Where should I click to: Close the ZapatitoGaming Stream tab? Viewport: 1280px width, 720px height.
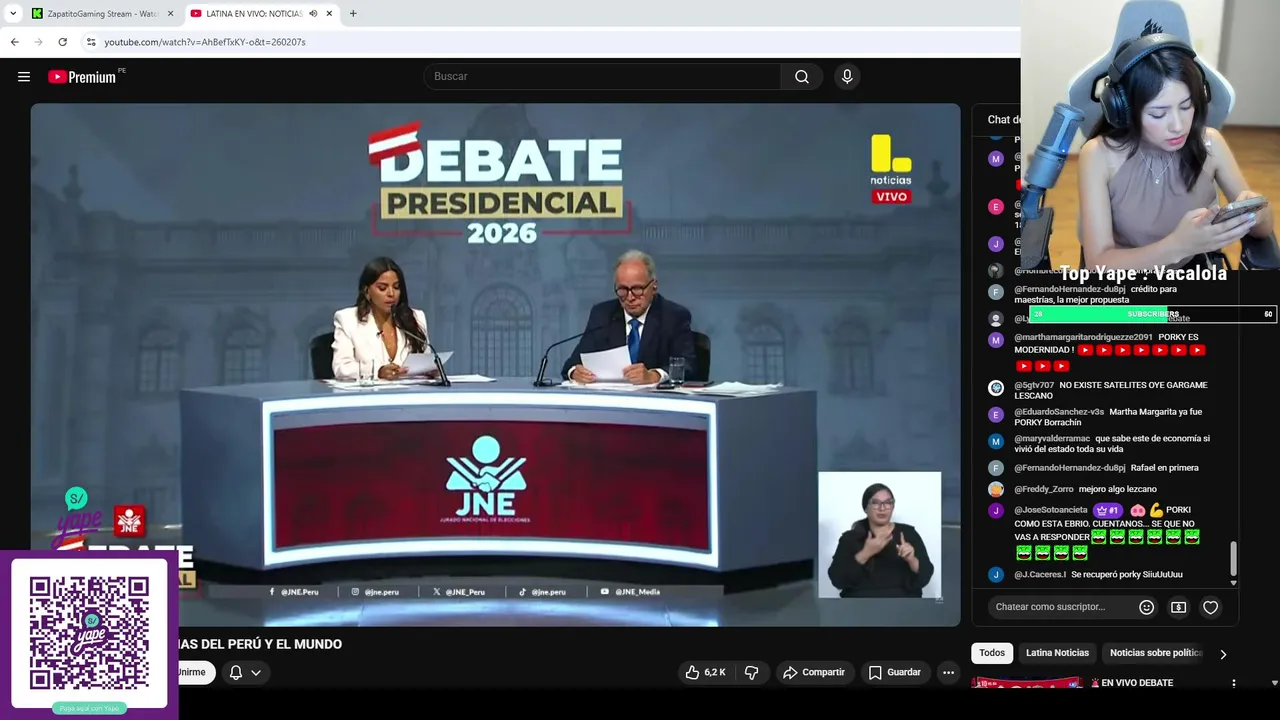click(x=170, y=14)
